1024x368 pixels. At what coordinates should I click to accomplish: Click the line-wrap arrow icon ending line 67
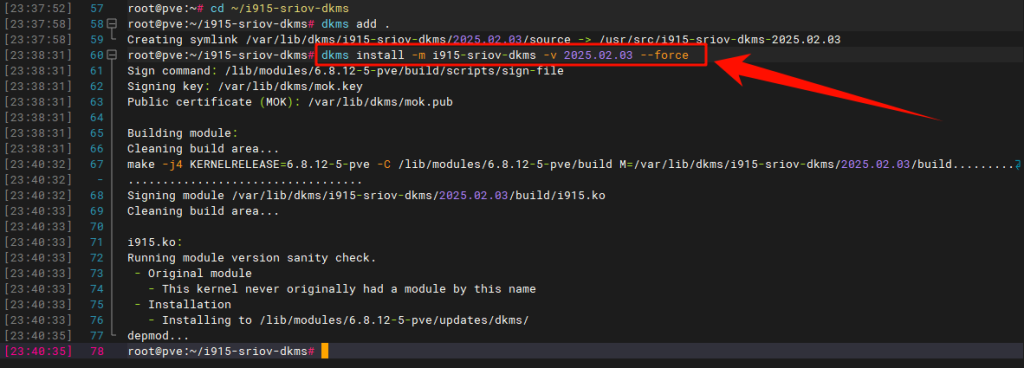click(x=1017, y=164)
